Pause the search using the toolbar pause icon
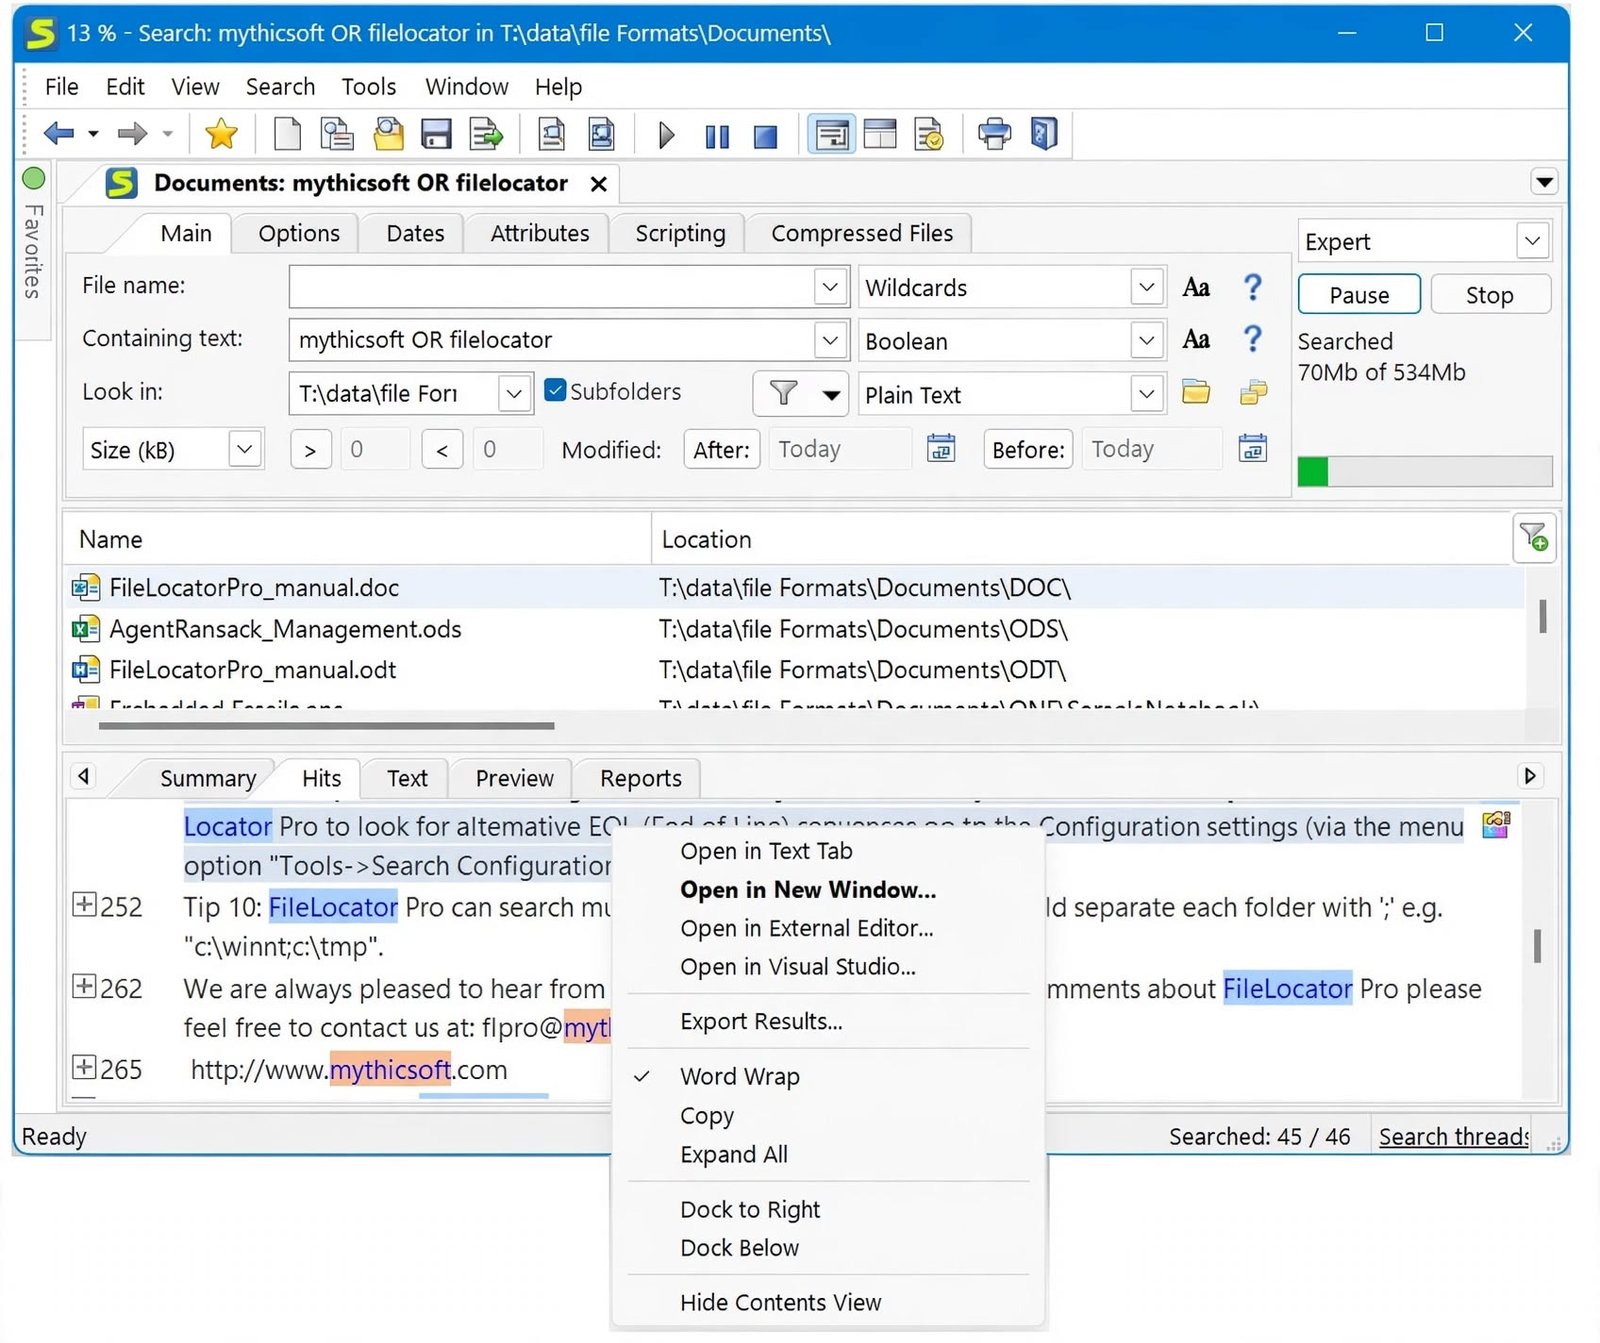Screen dimensions: 1600x1343 pos(717,135)
